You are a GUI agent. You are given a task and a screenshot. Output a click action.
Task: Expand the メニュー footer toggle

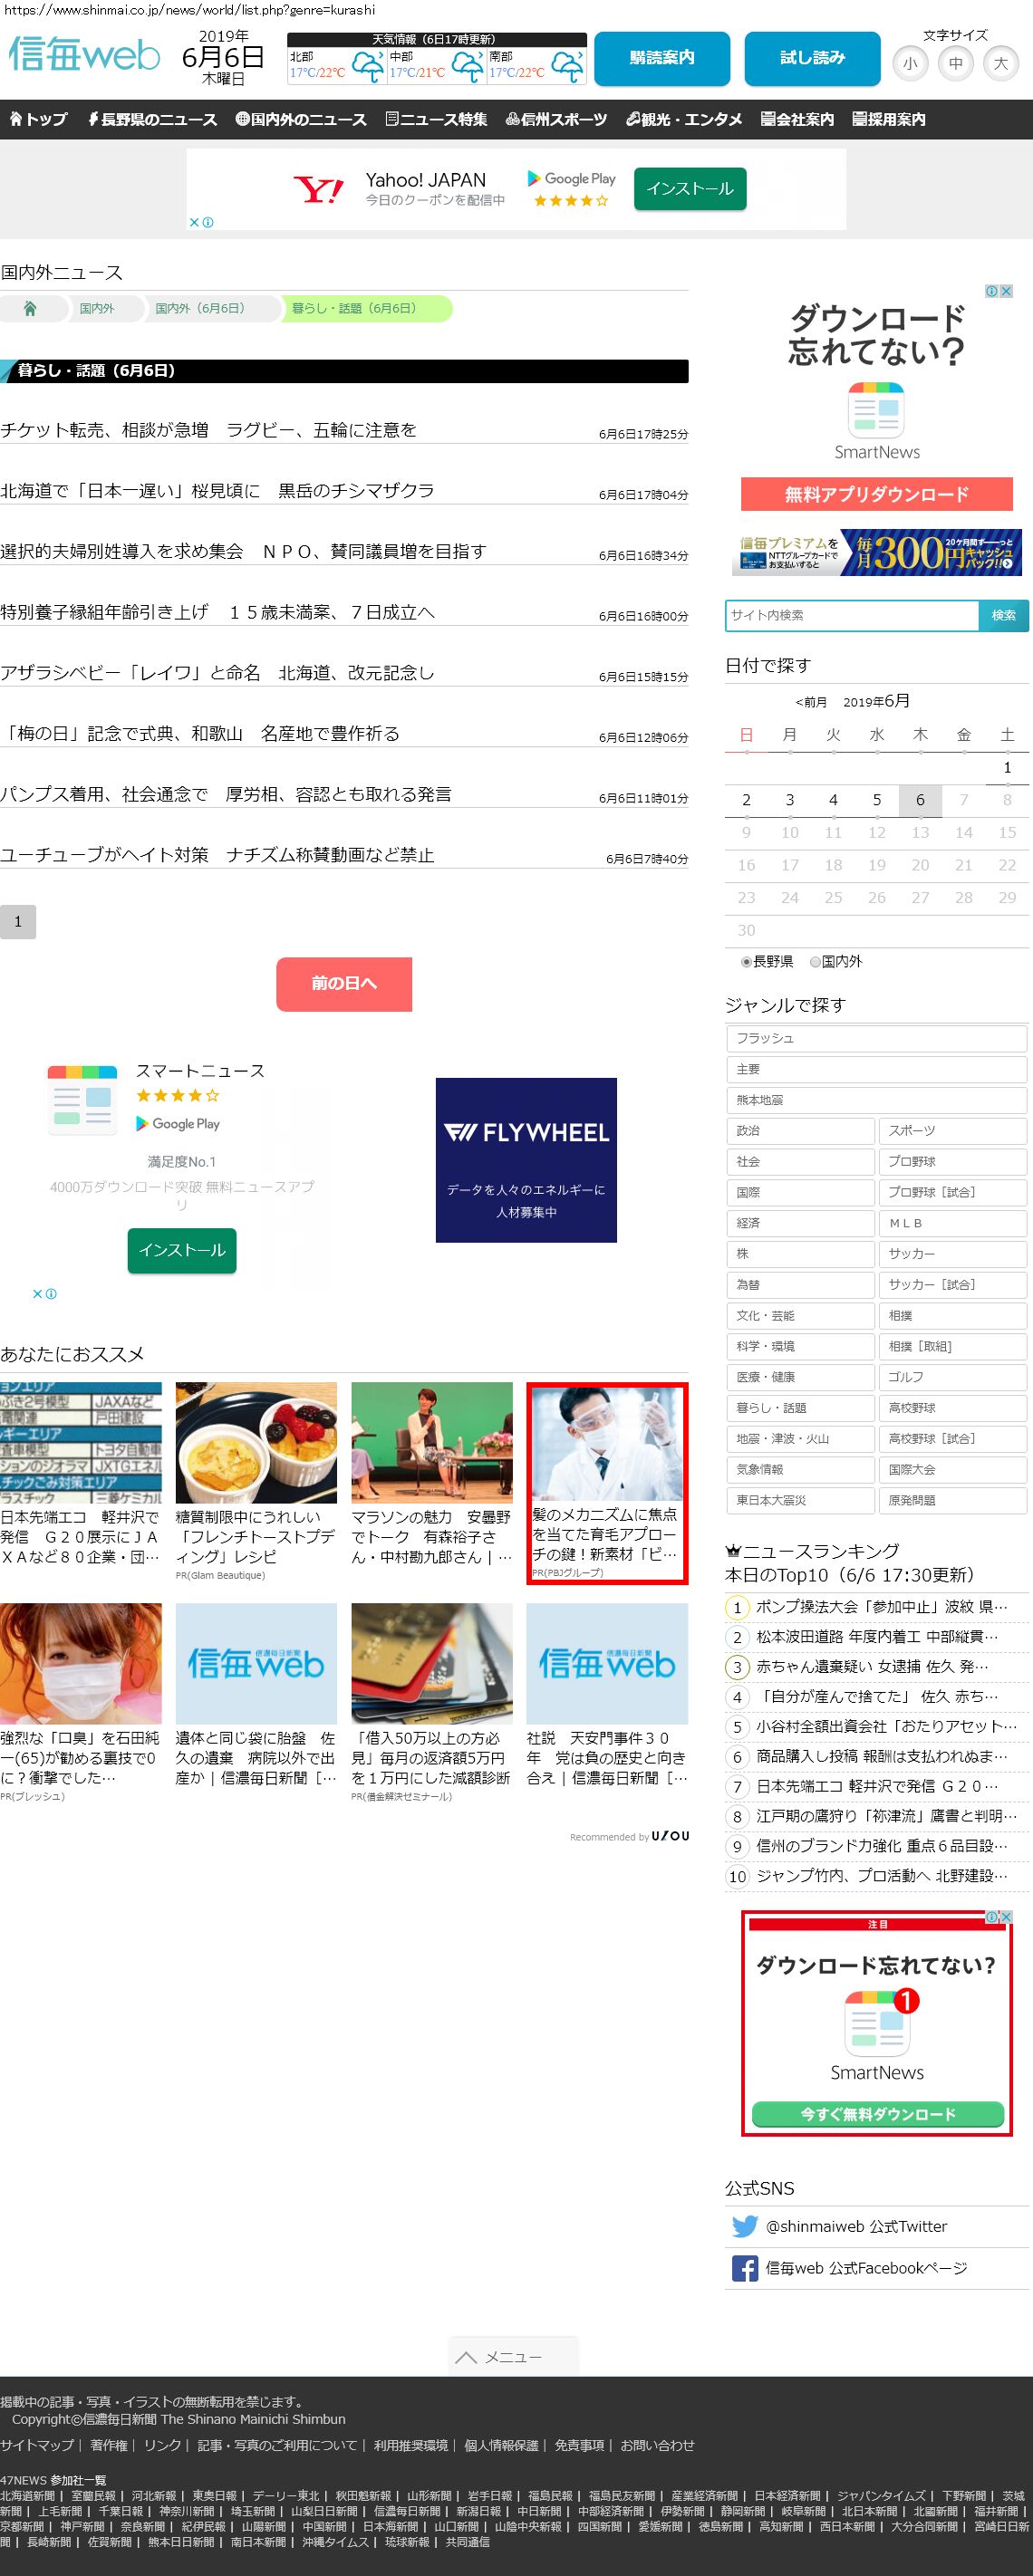pyautogui.click(x=513, y=2357)
